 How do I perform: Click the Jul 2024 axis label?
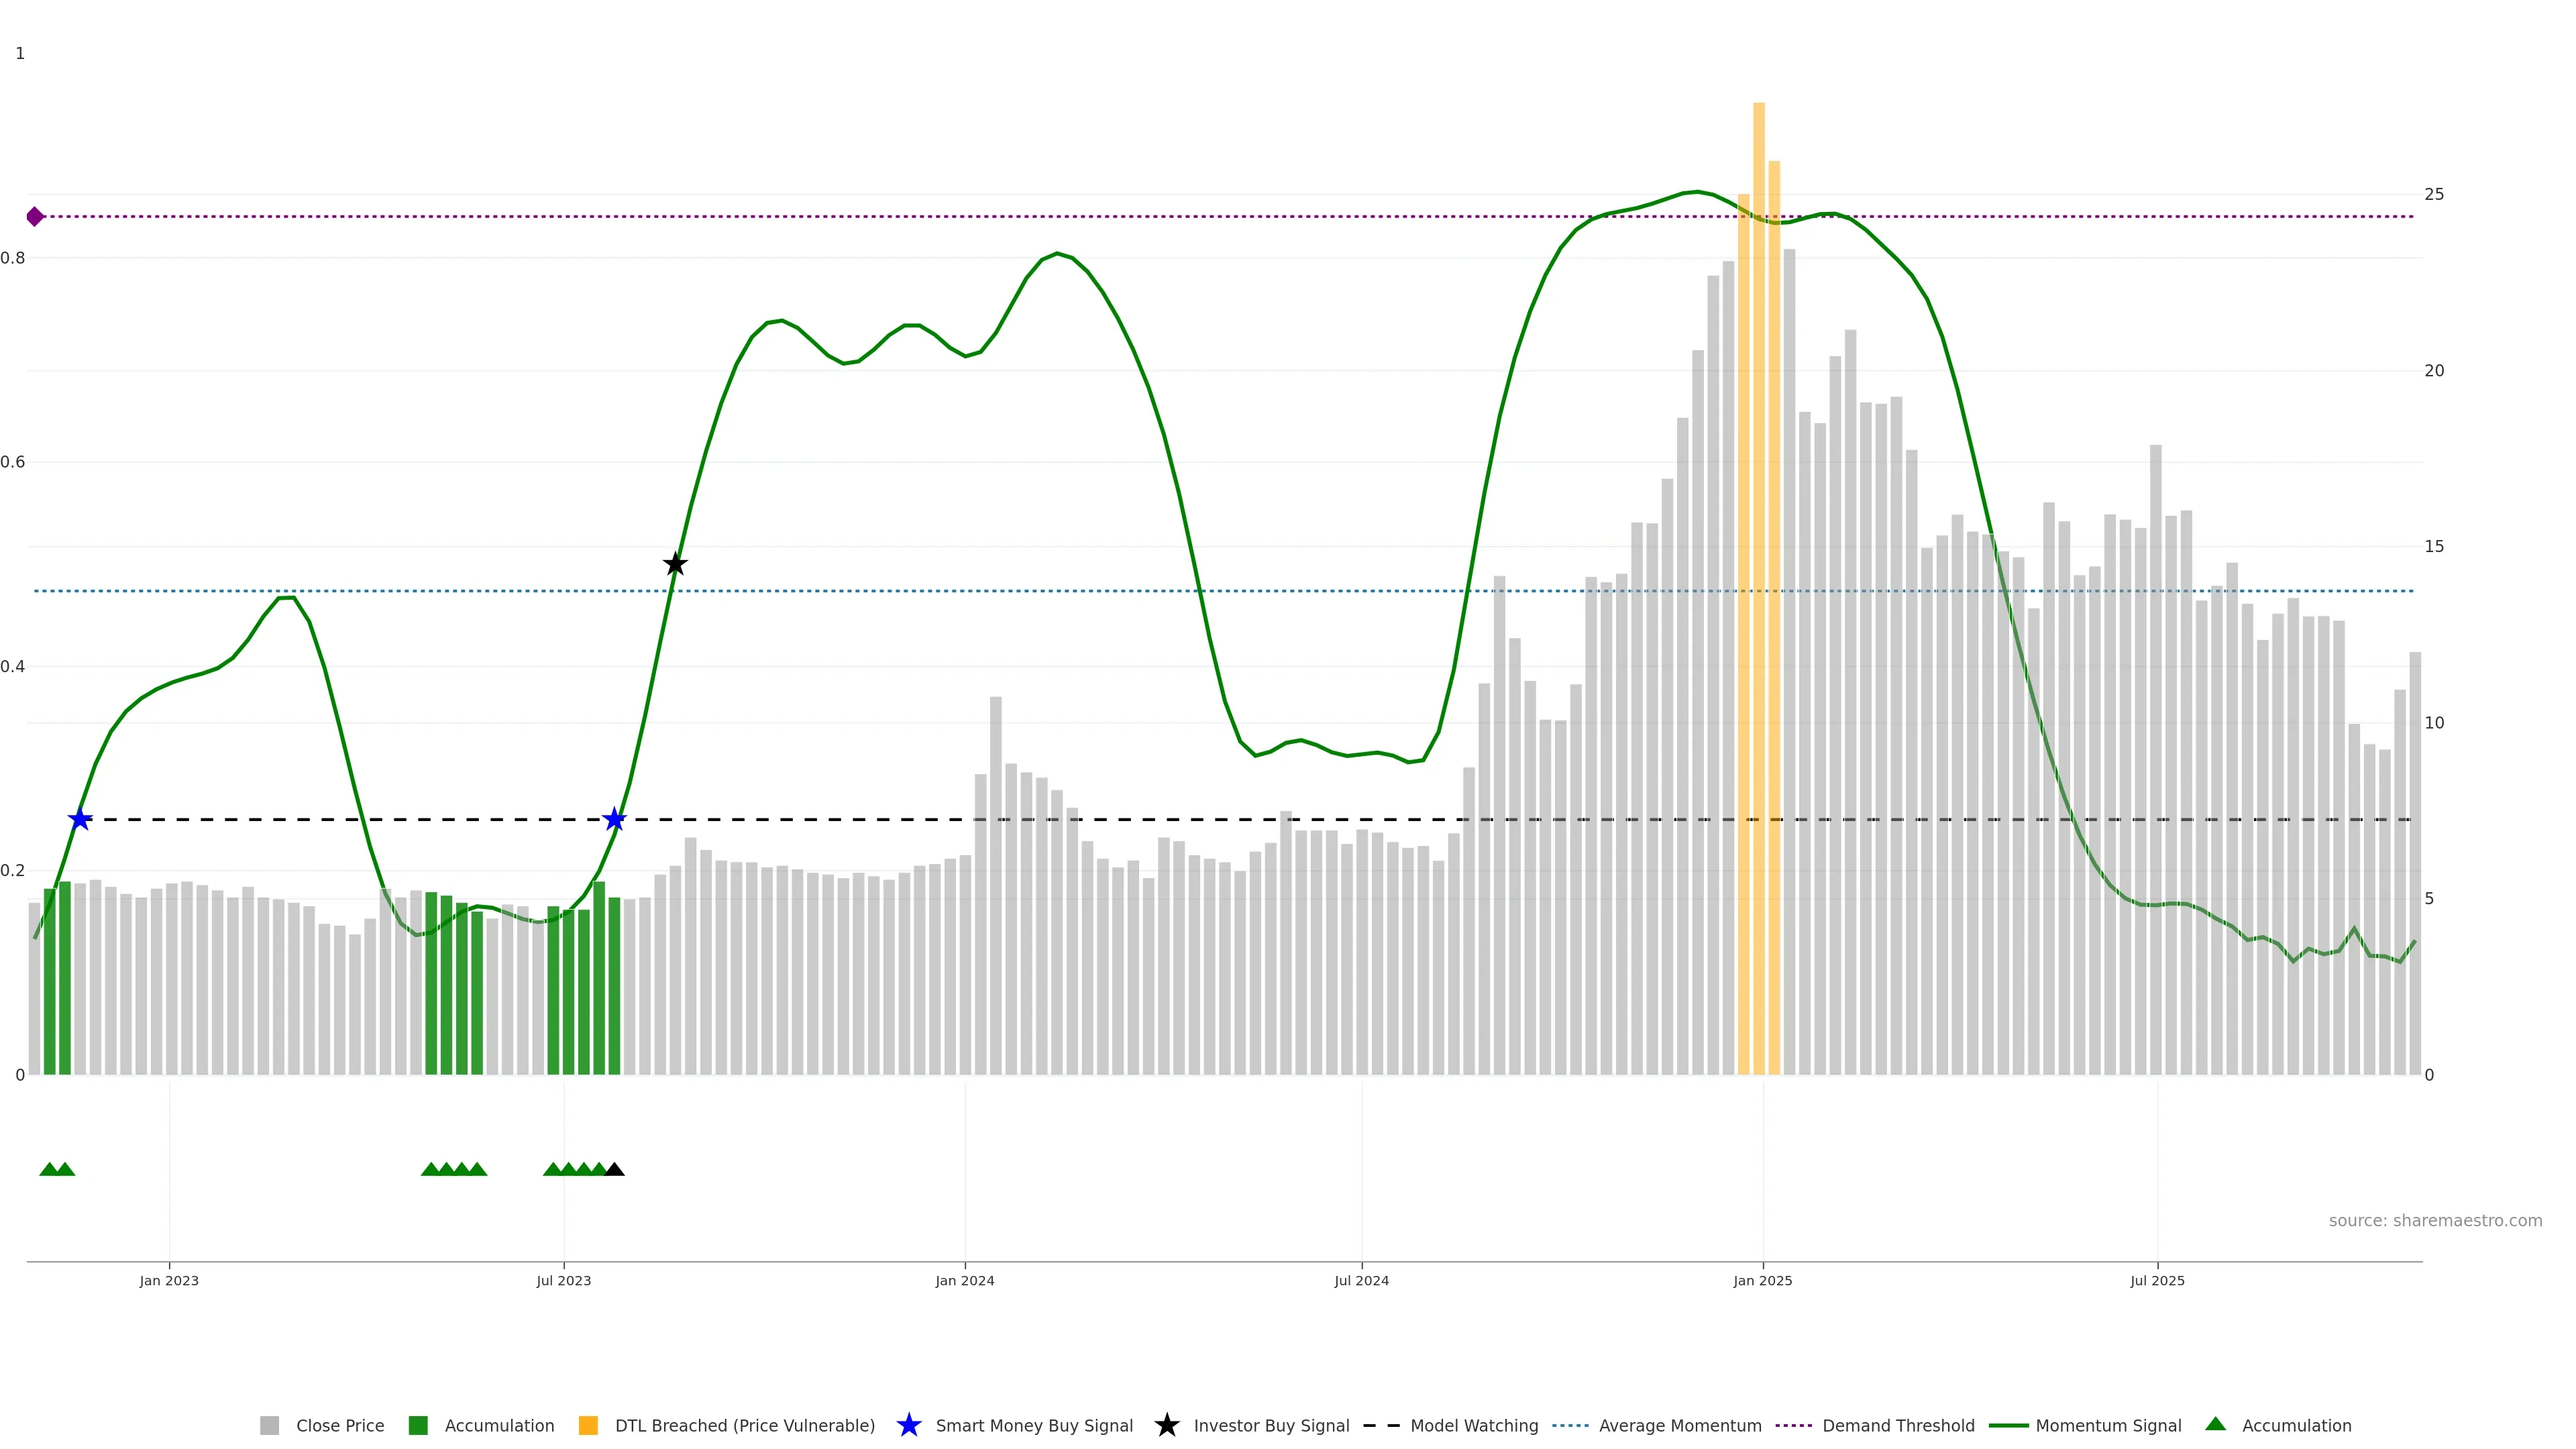(x=1361, y=1280)
